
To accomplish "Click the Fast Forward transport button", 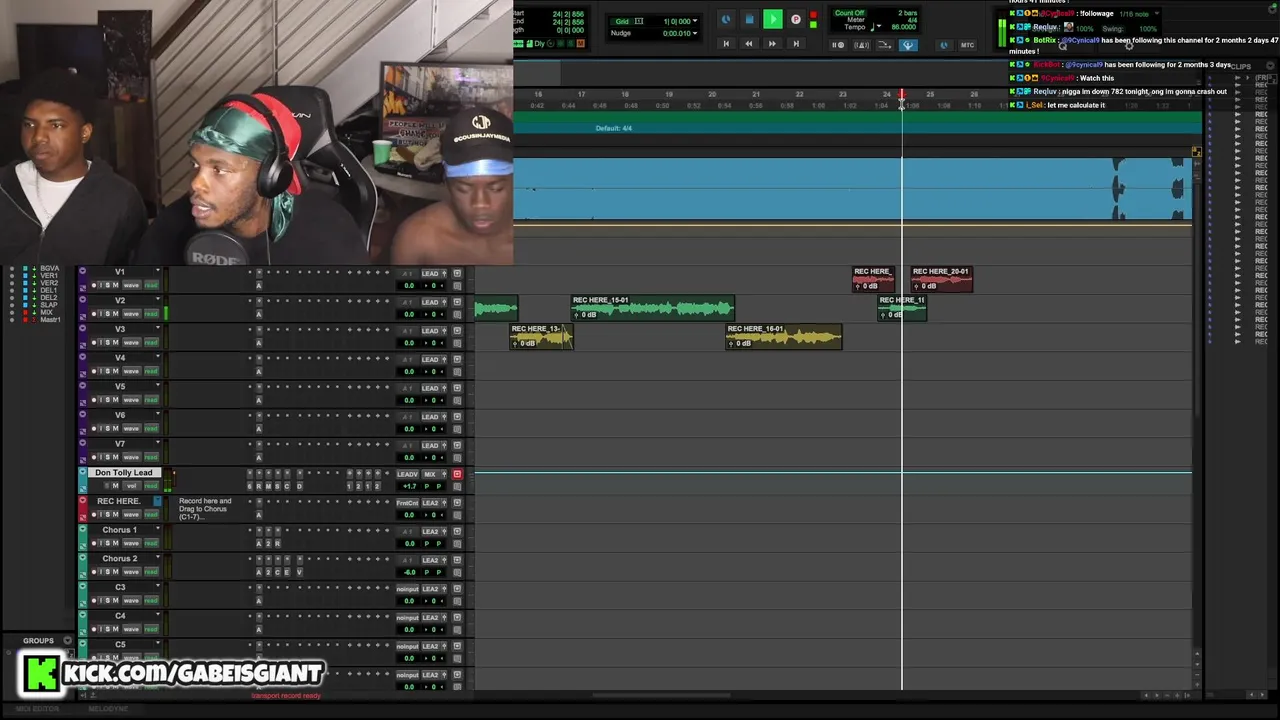I will pos(772,44).
